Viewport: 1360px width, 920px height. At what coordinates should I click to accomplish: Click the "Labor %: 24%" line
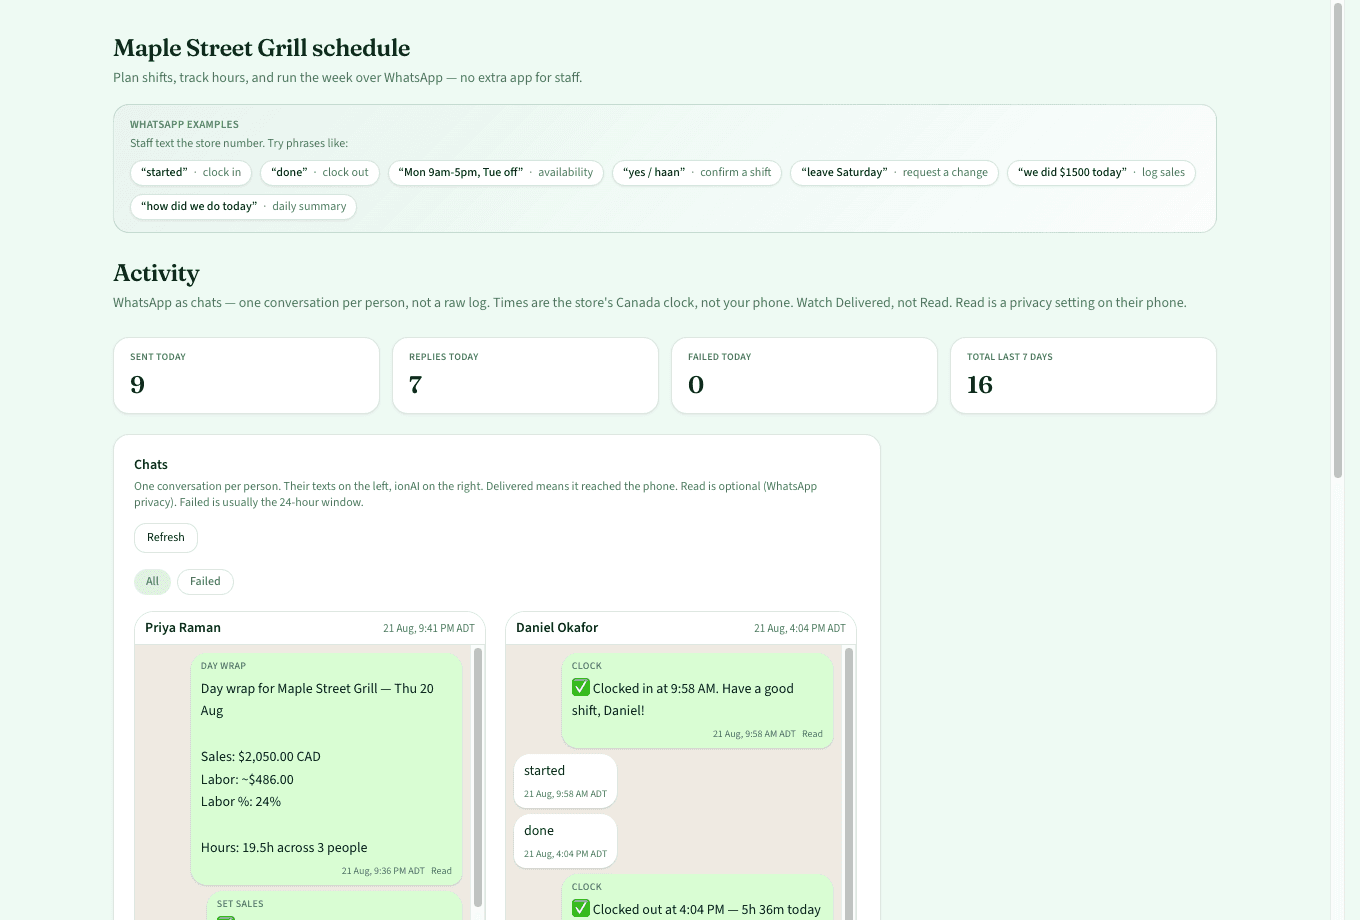(x=241, y=802)
